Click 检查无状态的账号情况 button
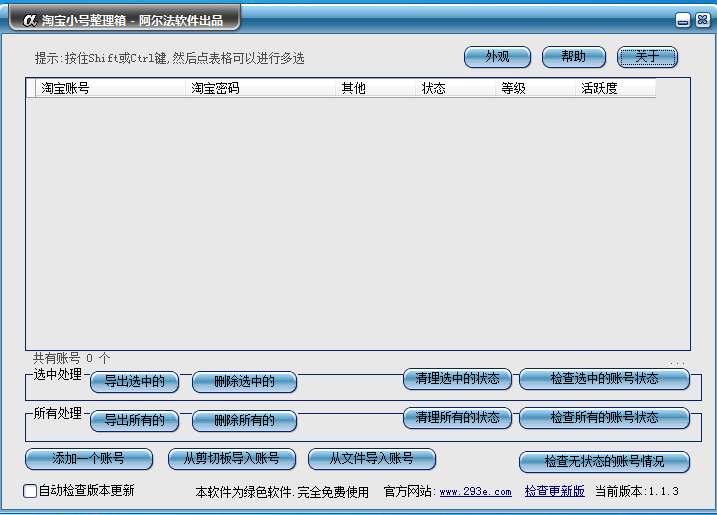Screen dimensions: 717x515 tap(604, 461)
